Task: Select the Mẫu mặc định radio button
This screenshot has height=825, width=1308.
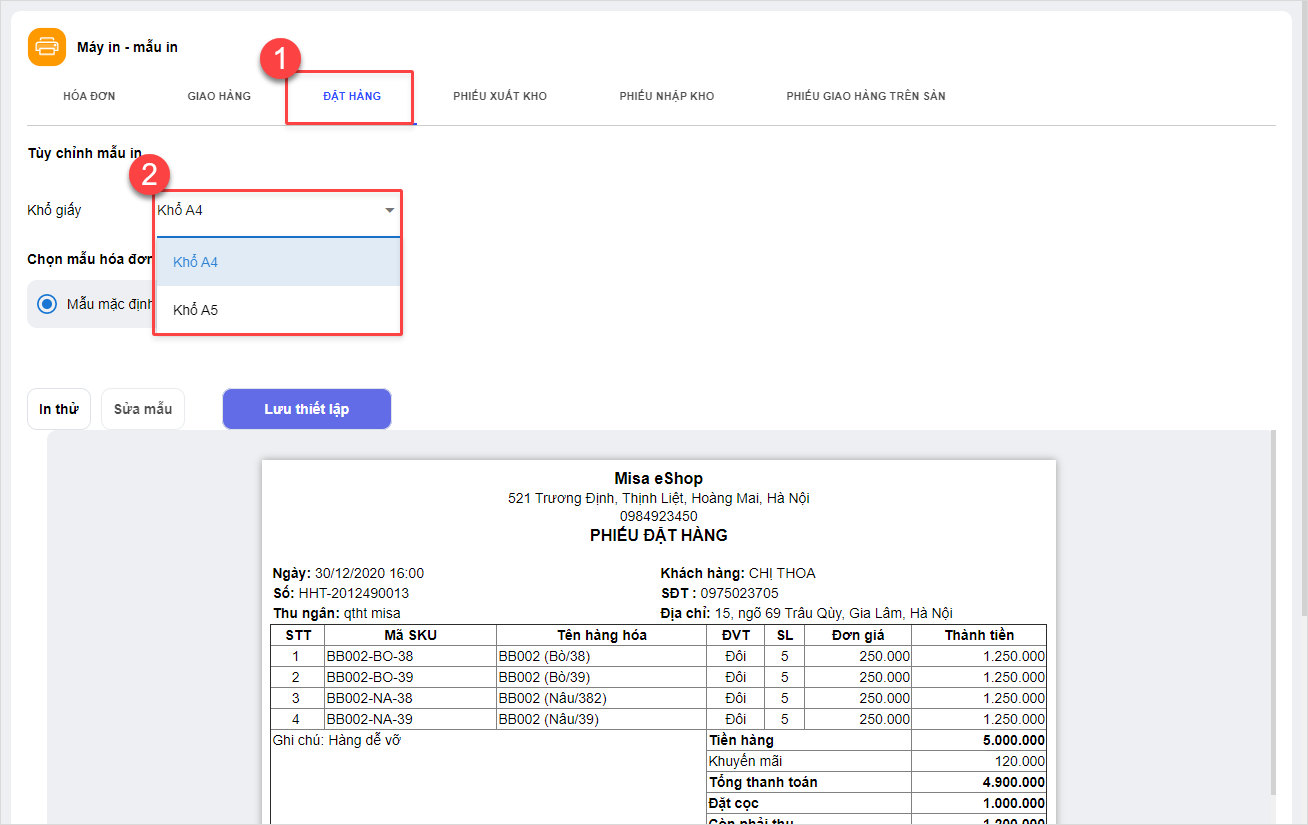Action: (x=47, y=304)
